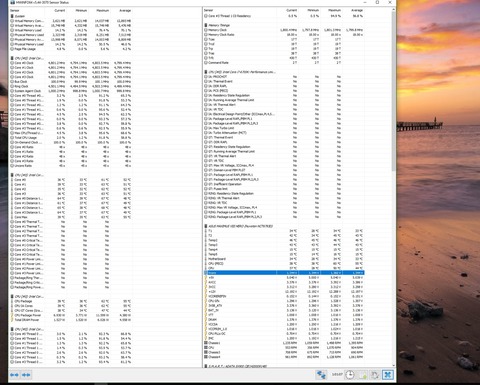480x385 pixels.
Task: Select the System group header row
Action: pyautogui.click(x=71, y=16)
